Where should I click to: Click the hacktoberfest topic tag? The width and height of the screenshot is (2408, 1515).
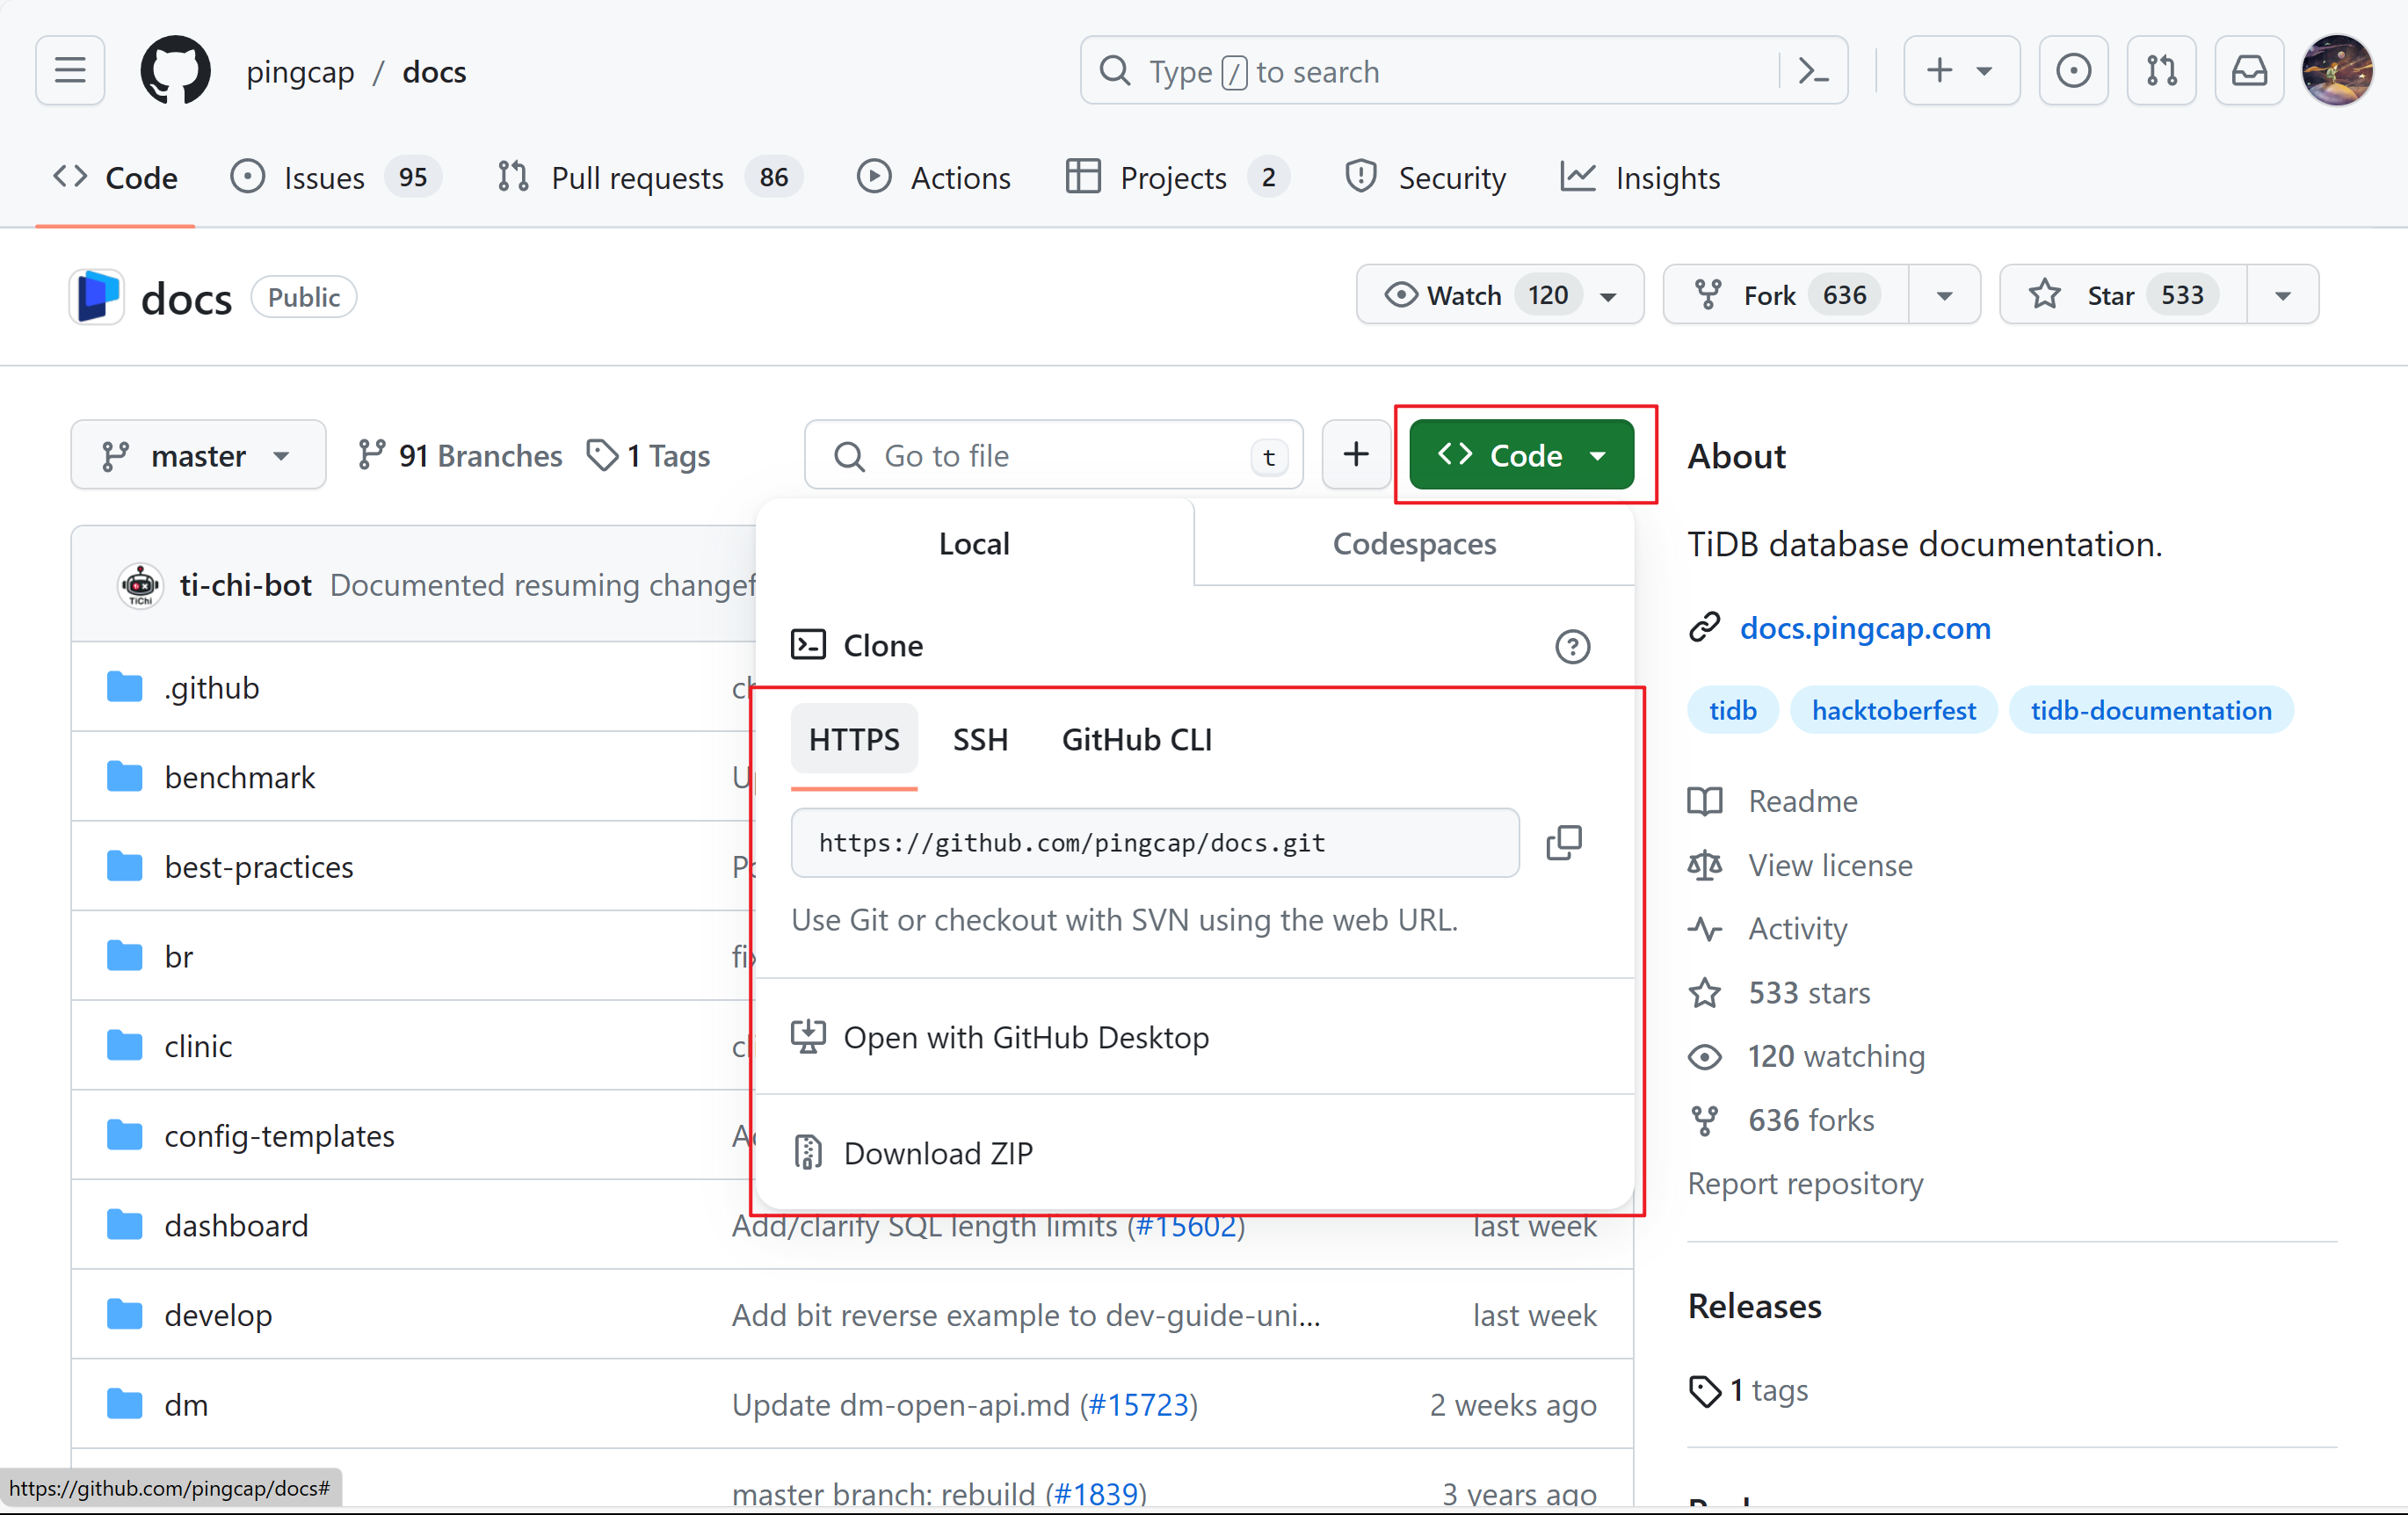pyautogui.click(x=1893, y=710)
